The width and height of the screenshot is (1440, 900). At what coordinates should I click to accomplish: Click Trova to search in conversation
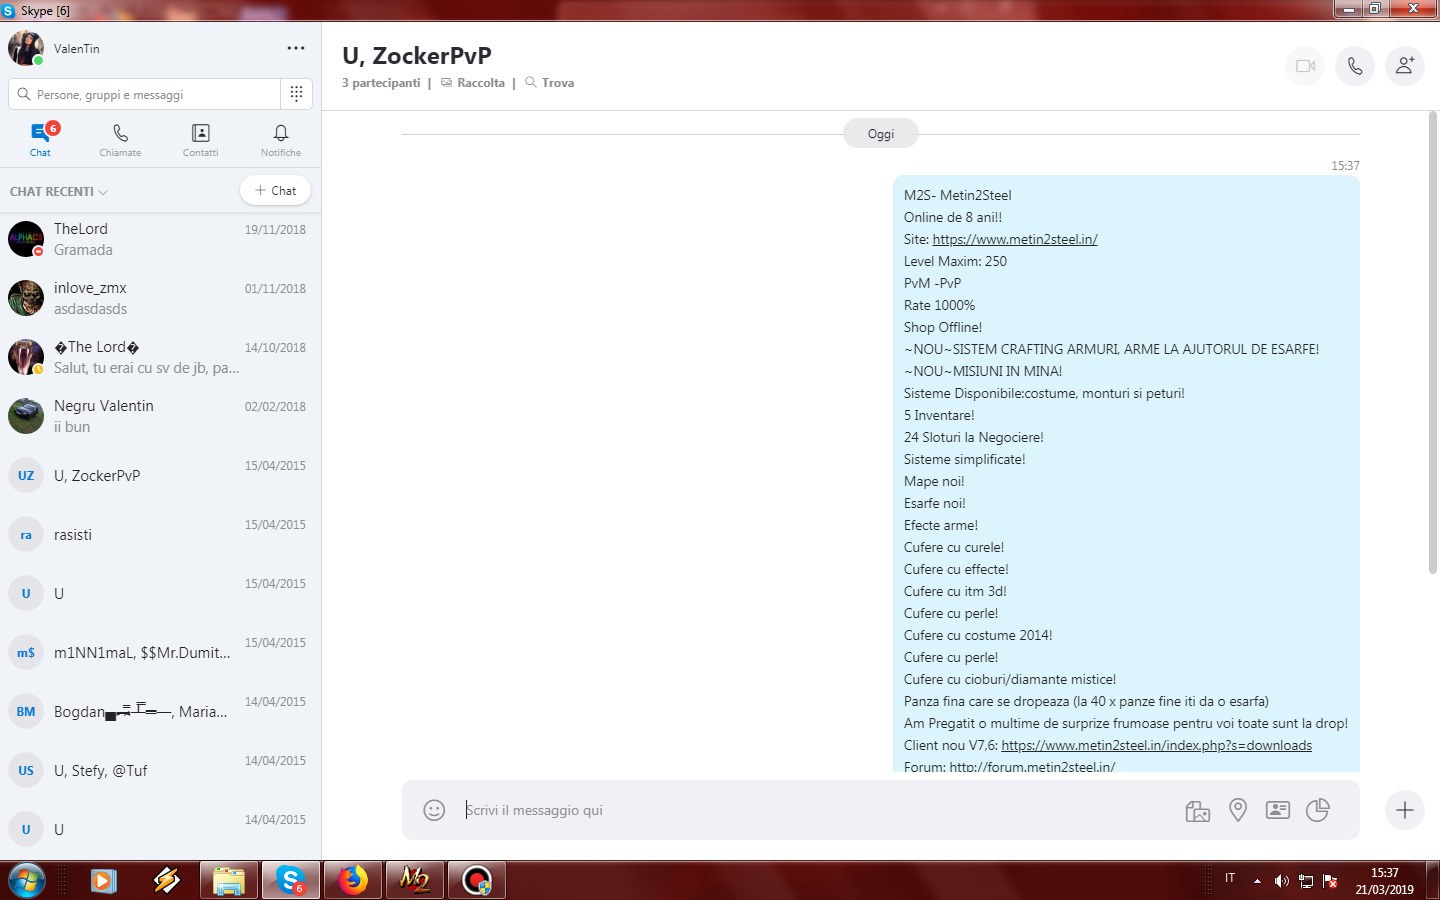550,83
